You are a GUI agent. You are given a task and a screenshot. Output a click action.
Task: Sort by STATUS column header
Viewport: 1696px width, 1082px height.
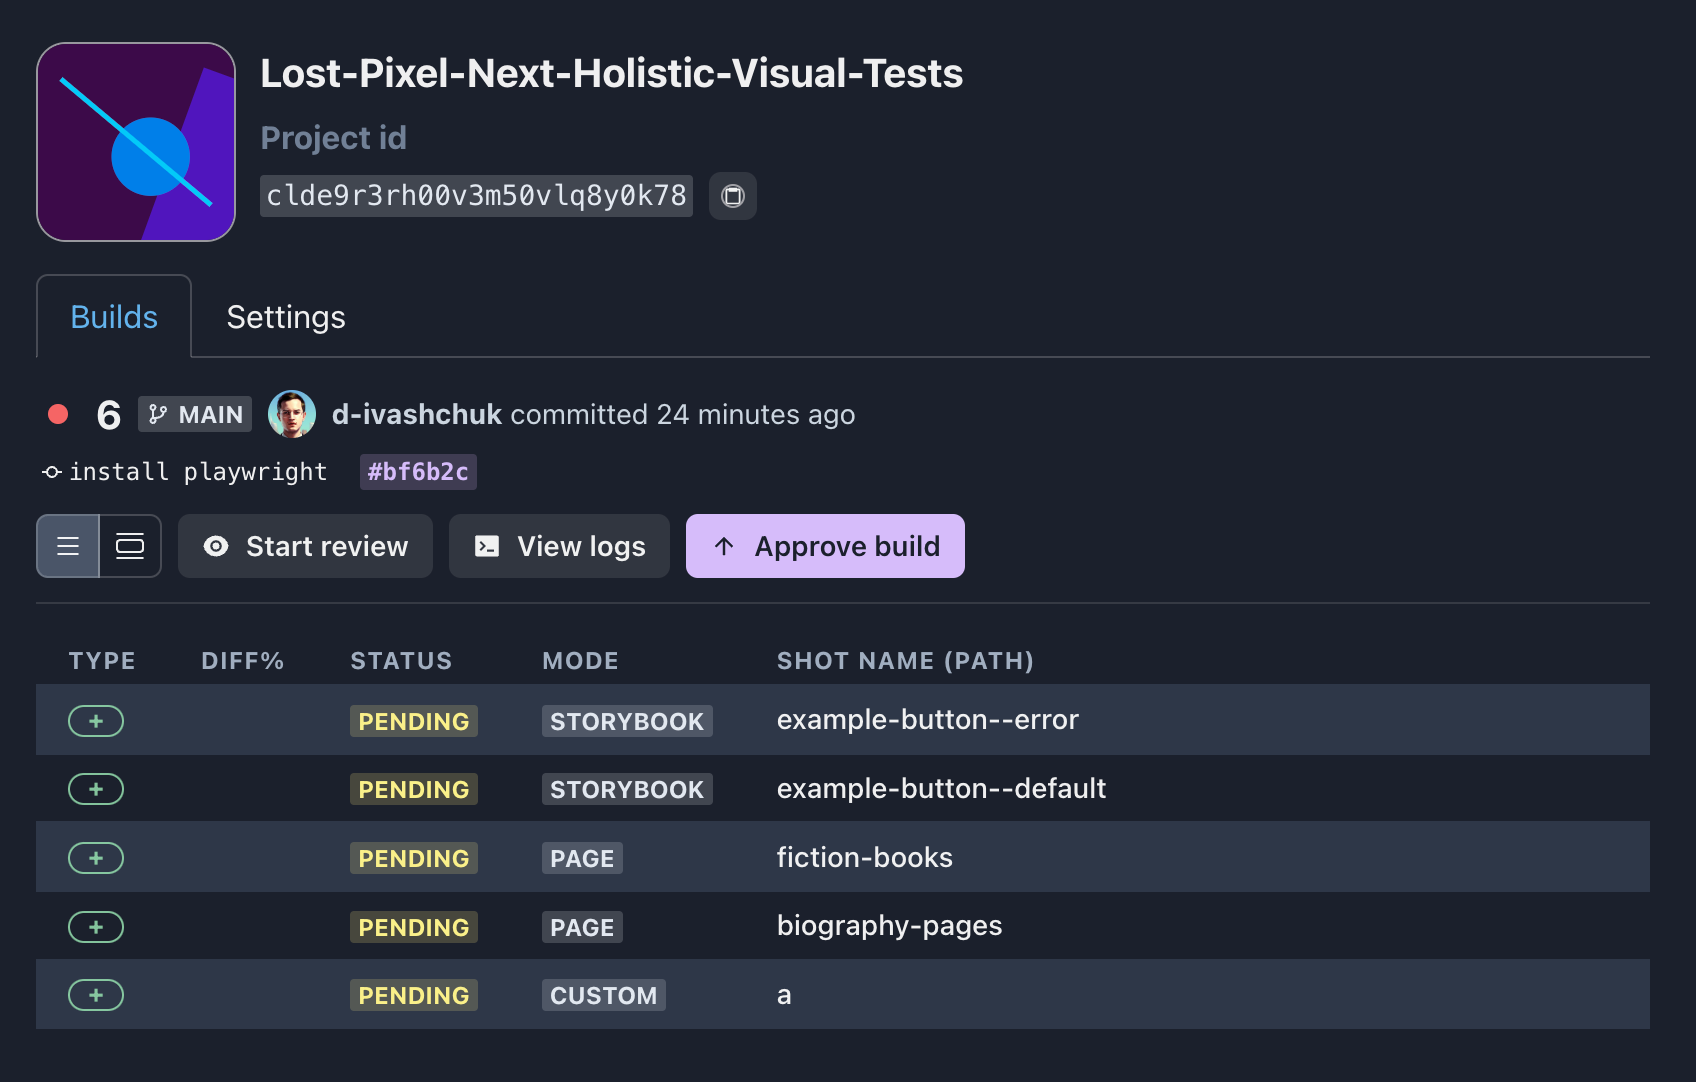pos(401,661)
